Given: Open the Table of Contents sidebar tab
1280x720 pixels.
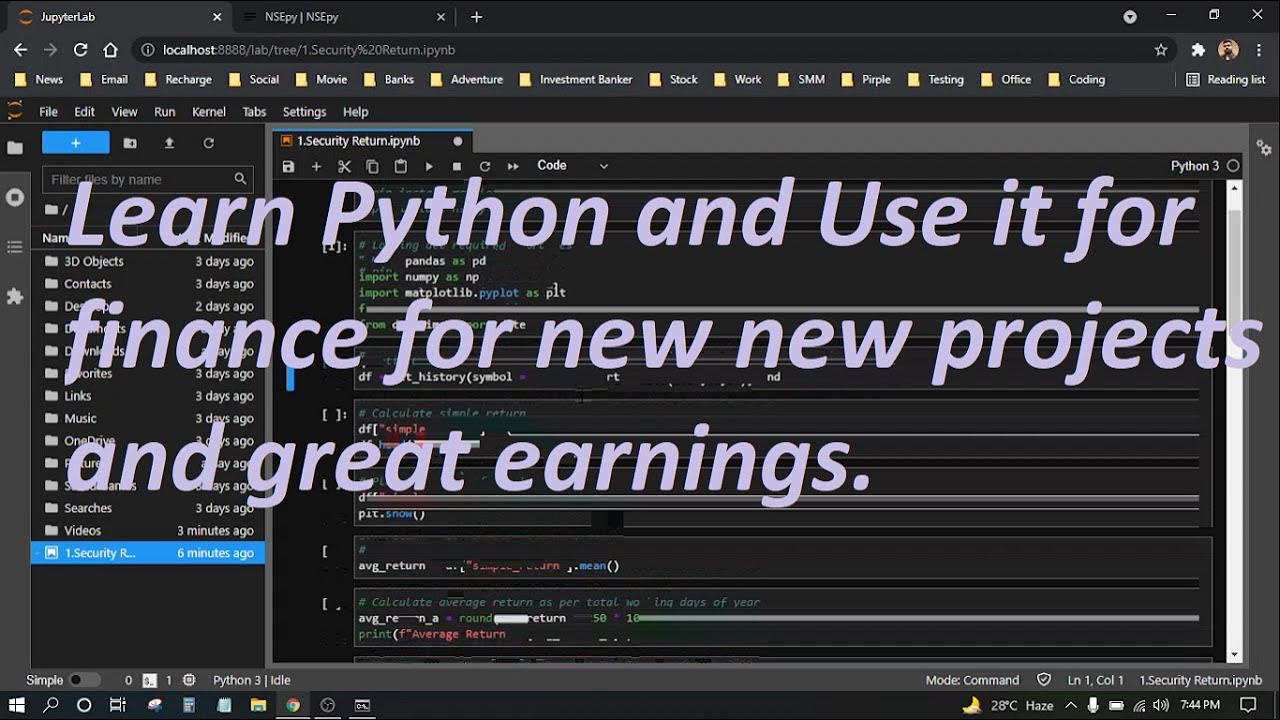Looking at the screenshot, I should point(15,246).
